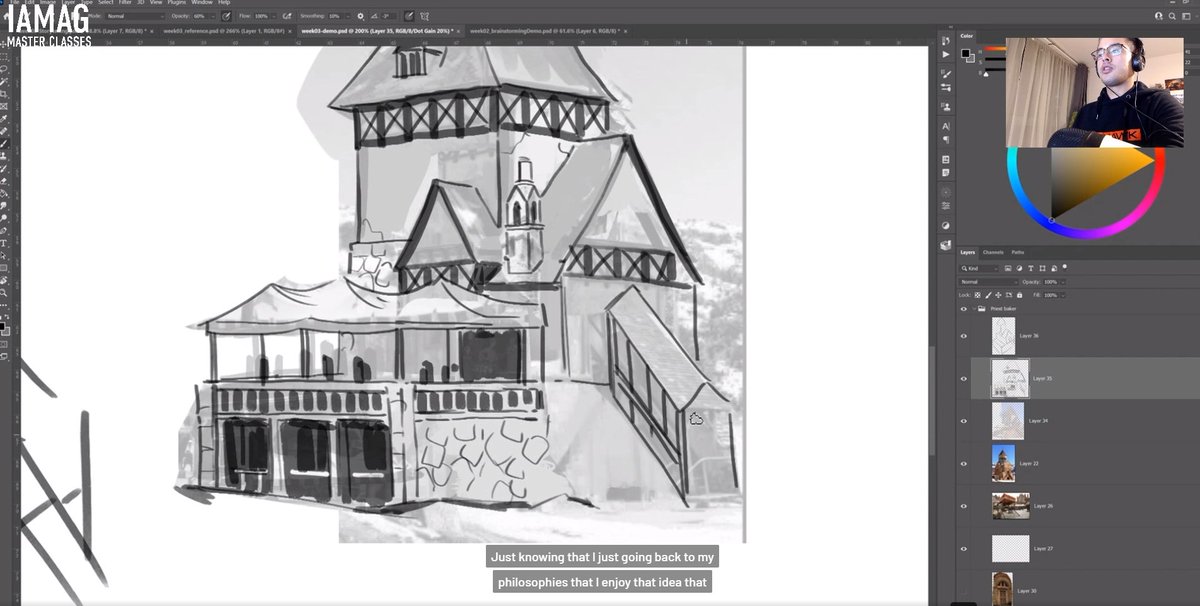Open the Flow 100% dropdown
Screen dimensions: 1200x606
point(273,16)
